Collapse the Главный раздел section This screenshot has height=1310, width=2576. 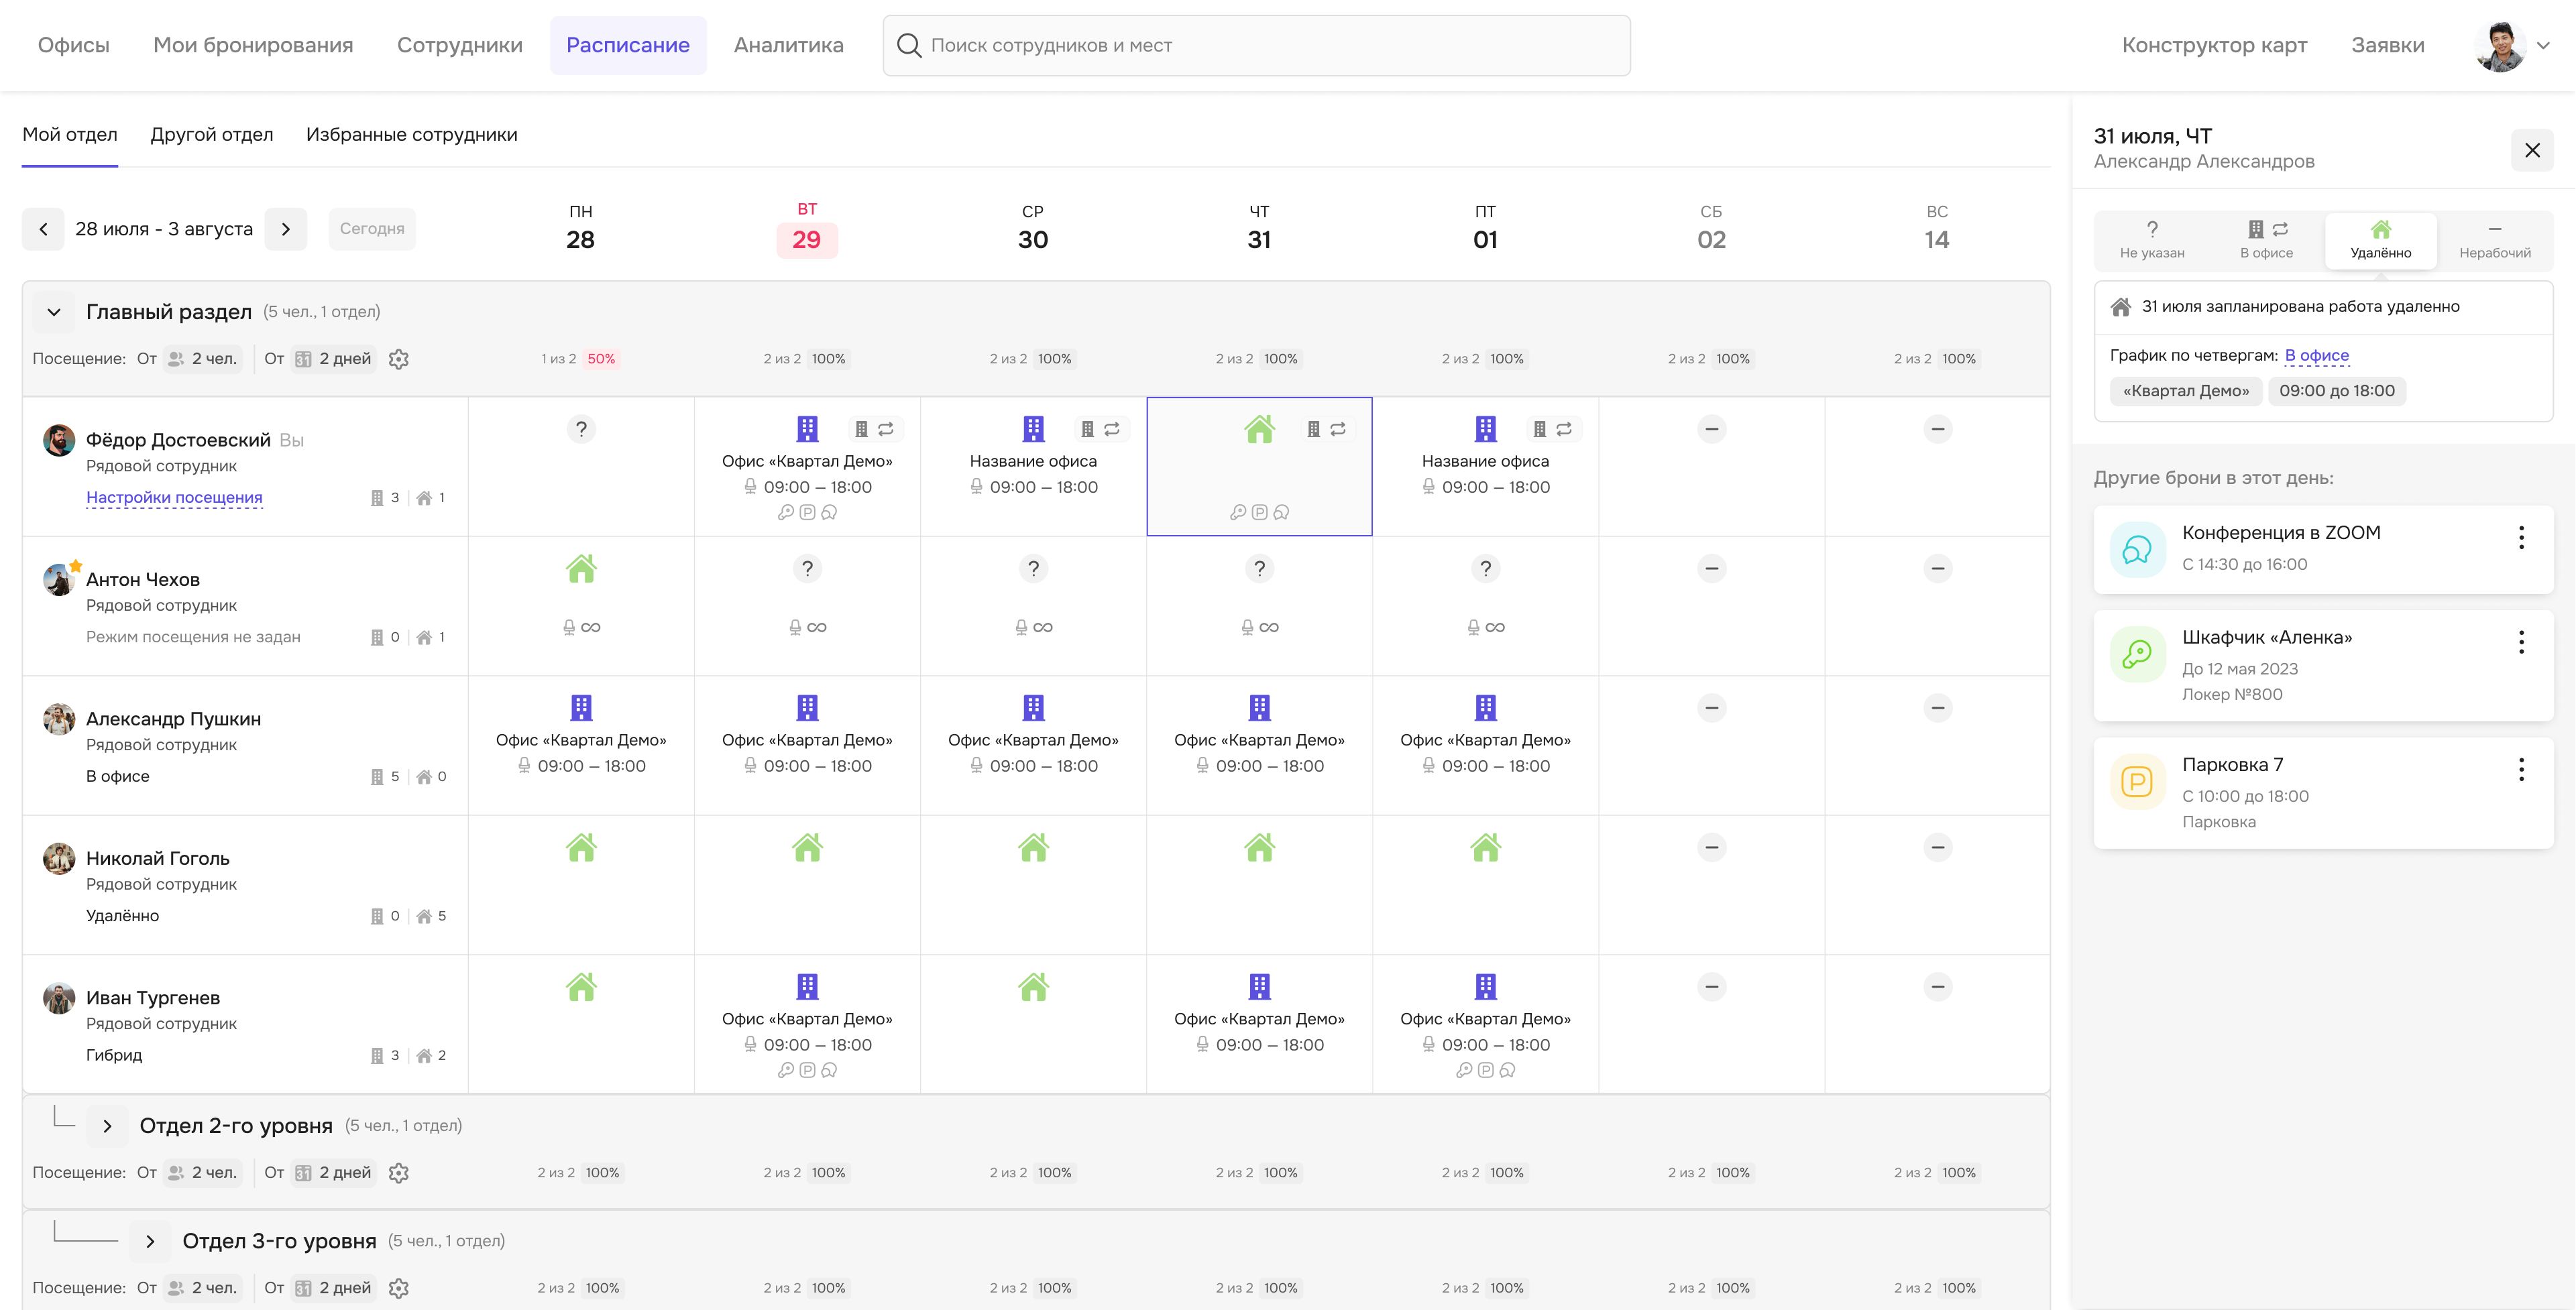point(54,312)
